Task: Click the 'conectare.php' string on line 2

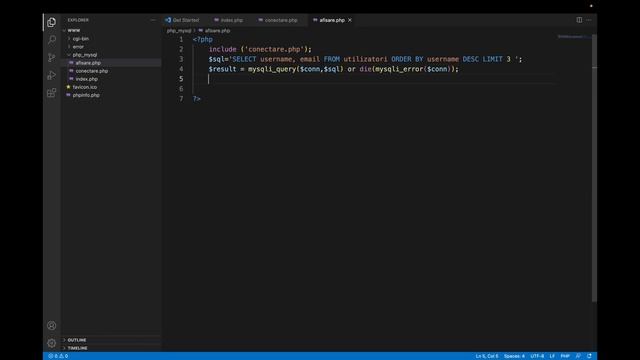Action: tap(274, 49)
